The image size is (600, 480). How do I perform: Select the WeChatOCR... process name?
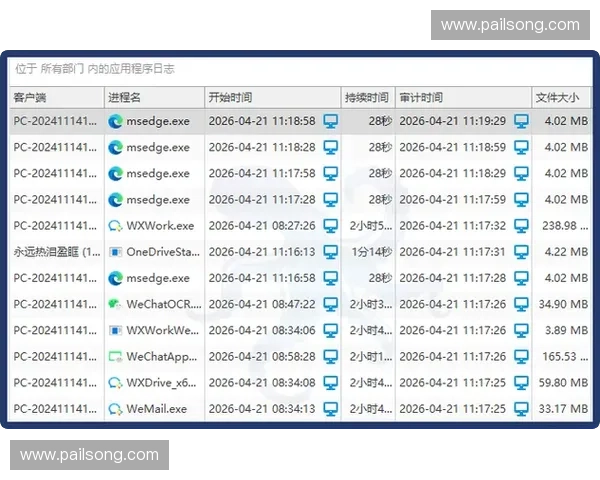pos(164,304)
